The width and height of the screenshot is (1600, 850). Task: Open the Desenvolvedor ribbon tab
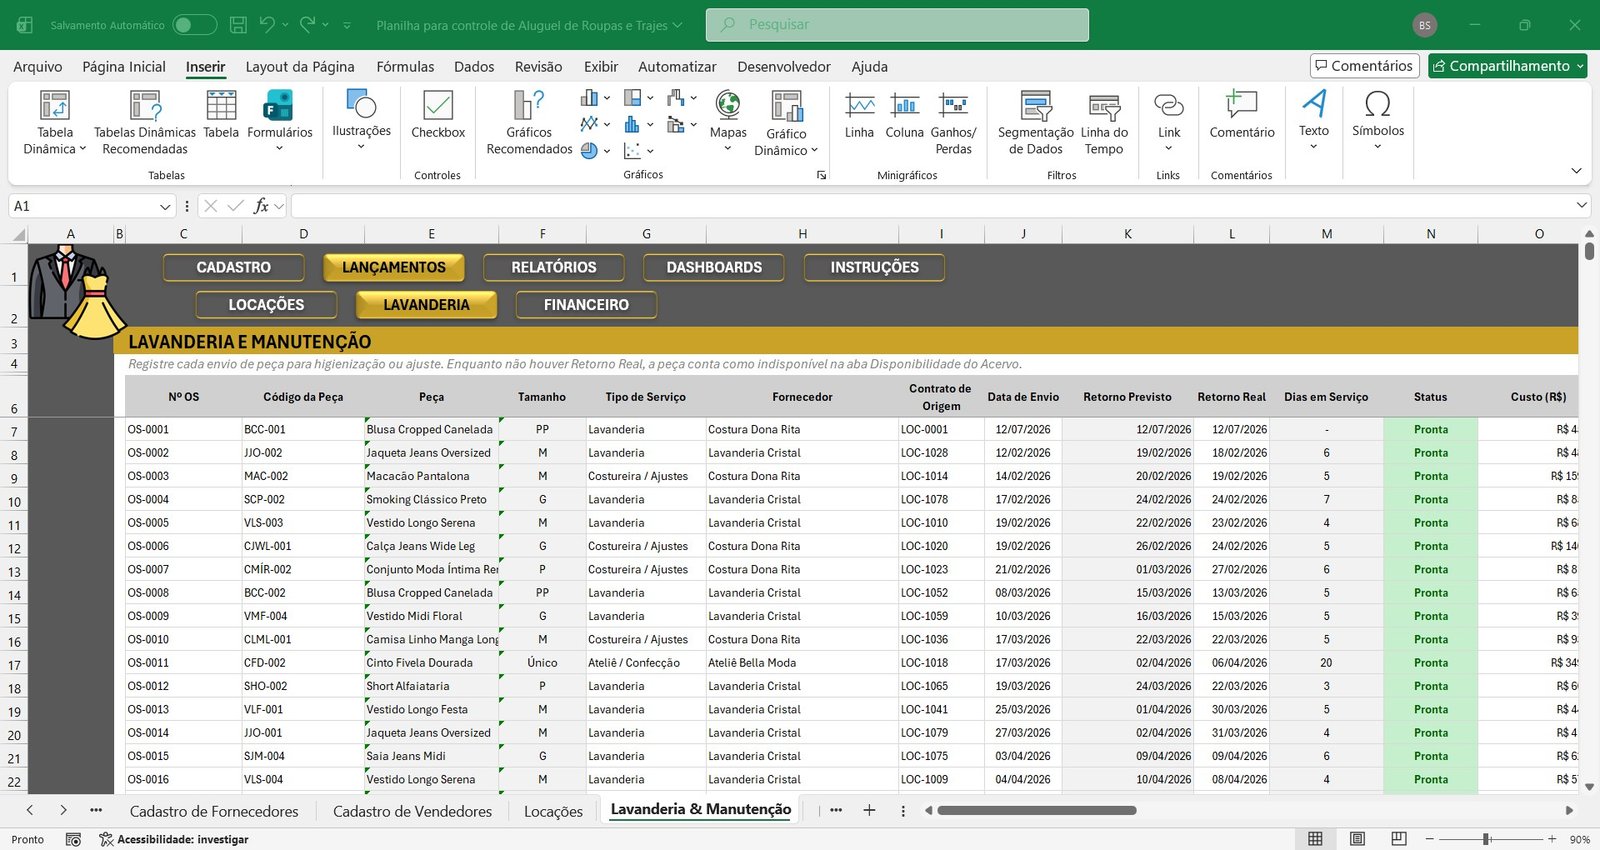pyautogui.click(x=784, y=67)
